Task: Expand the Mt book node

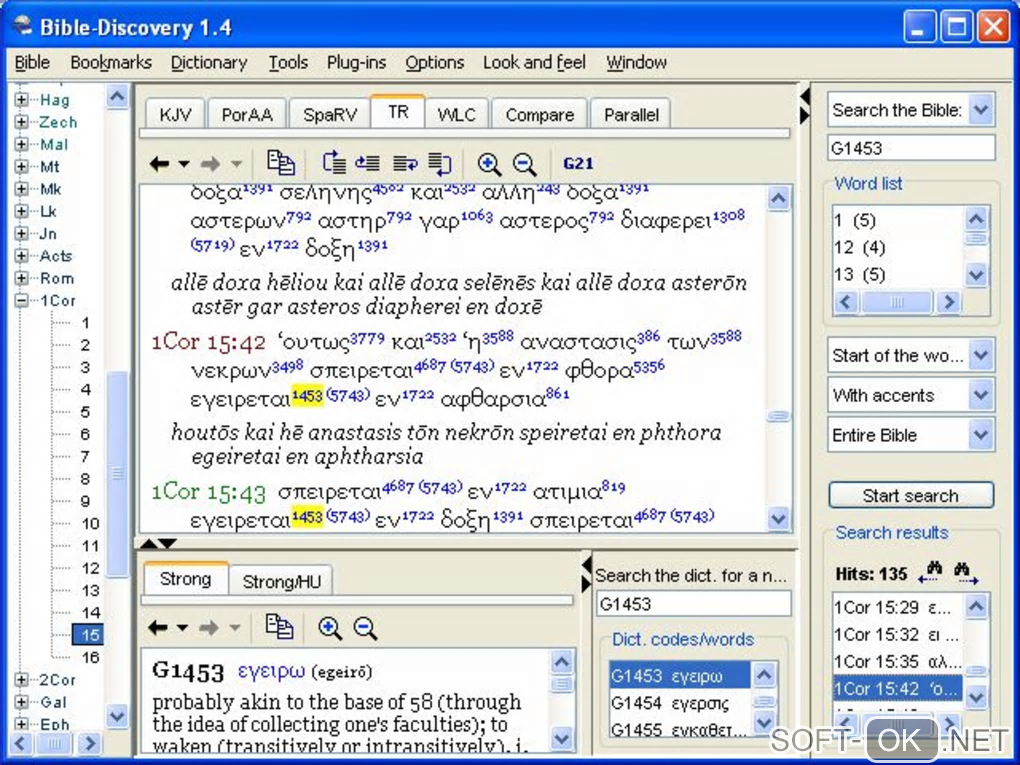Action: pos(21,167)
